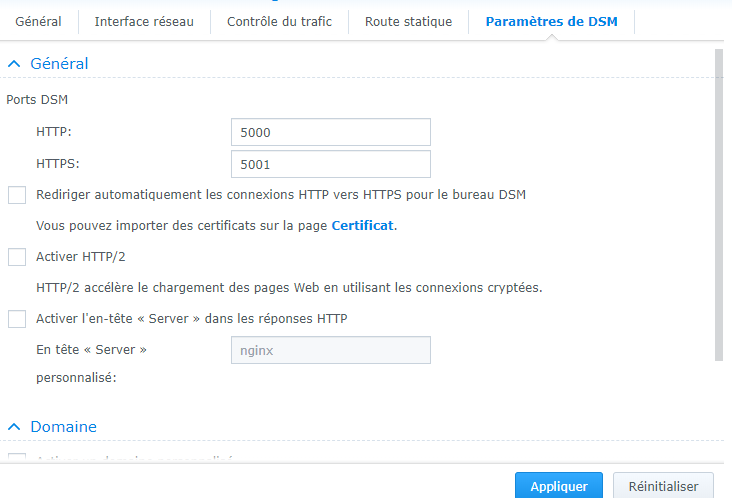Focus the HTTP port field with 5000
Image resolution: width=732 pixels, height=498 pixels.
click(x=331, y=132)
